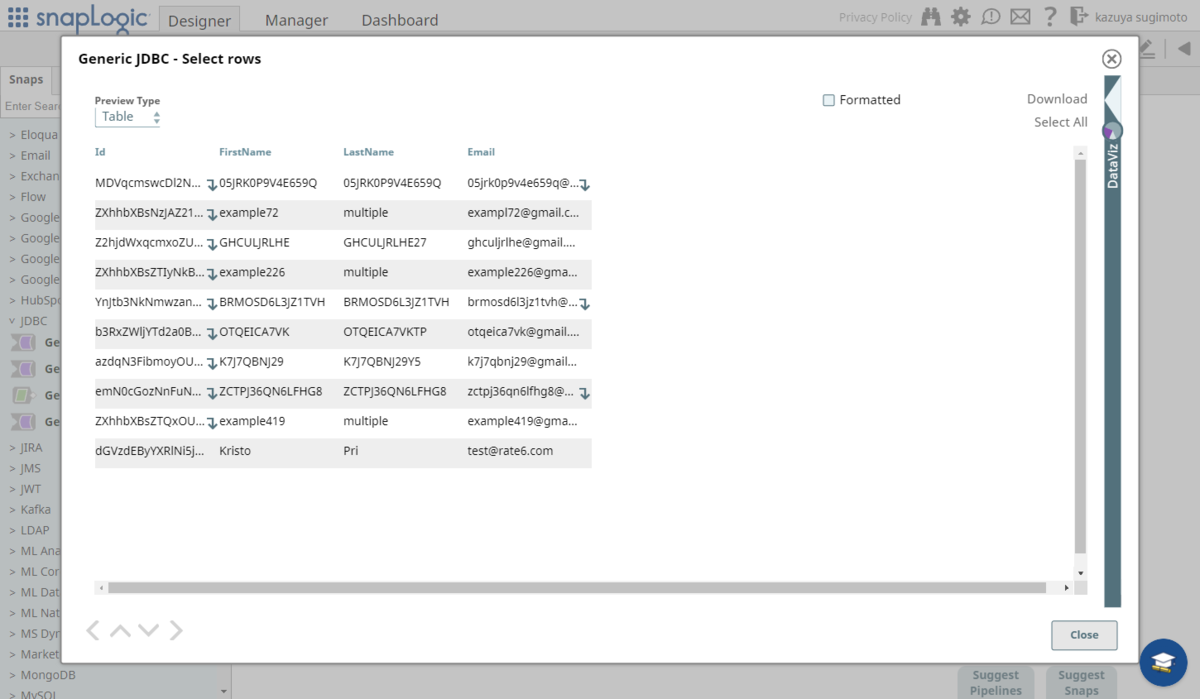
Task: Click the Select All link
Action: point(1061,122)
